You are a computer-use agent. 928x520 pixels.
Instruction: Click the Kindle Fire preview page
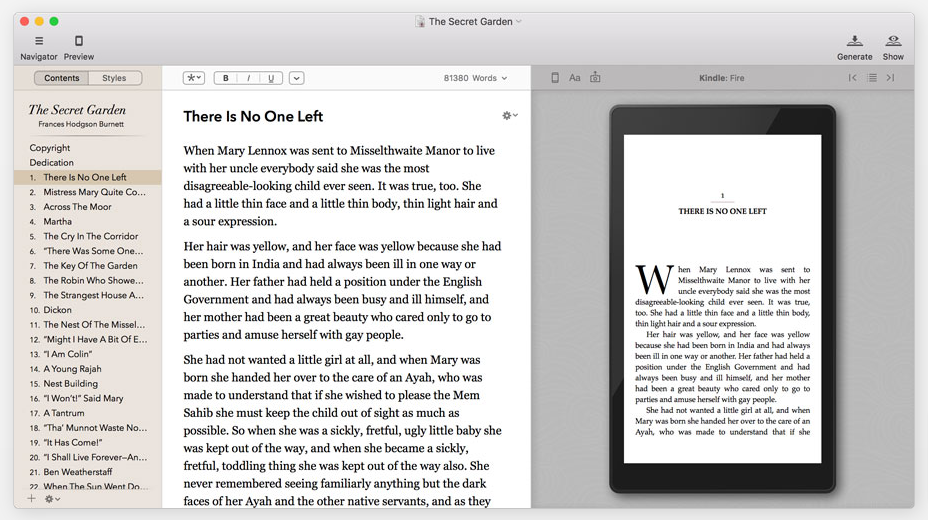[x=722, y=299]
